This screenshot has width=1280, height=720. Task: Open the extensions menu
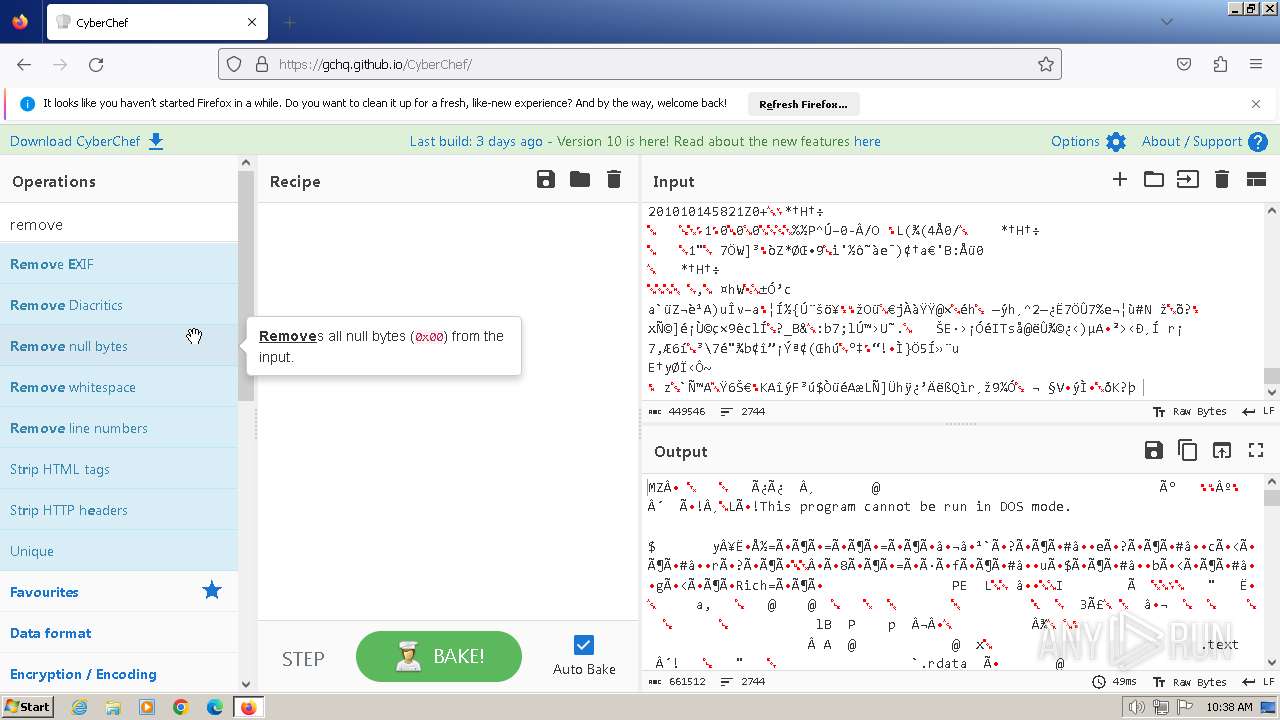pos(1220,64)
